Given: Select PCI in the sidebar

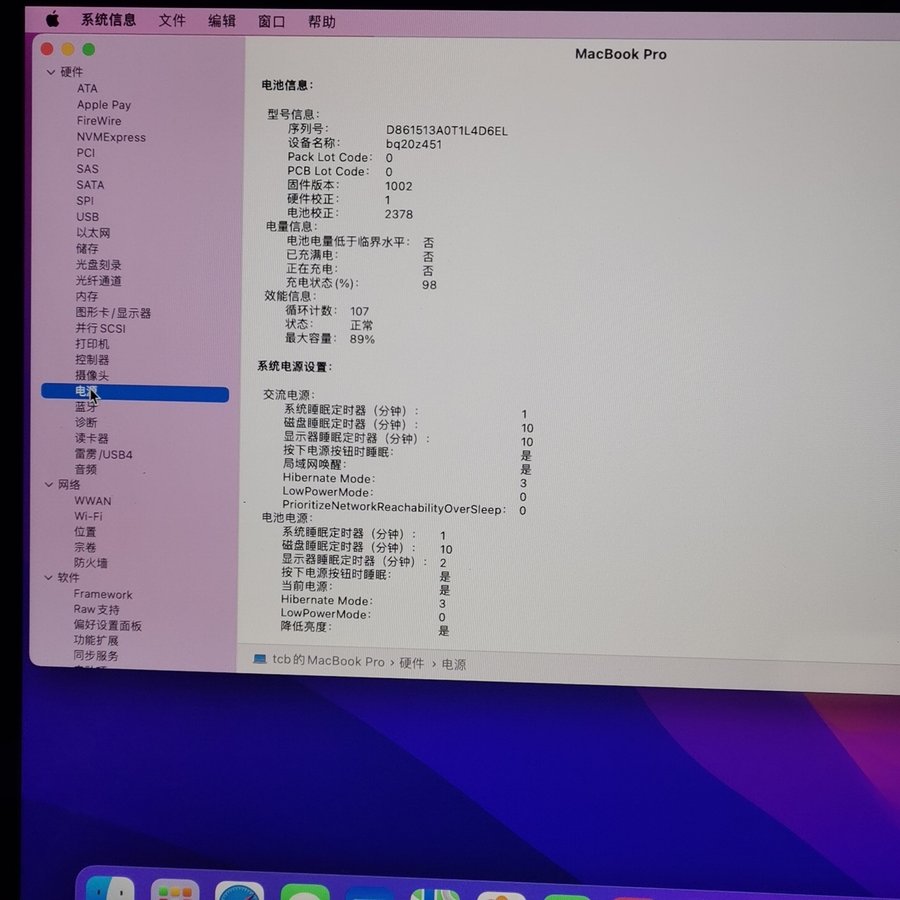Looking at the screenshot, I should click(x=86, y=153).
